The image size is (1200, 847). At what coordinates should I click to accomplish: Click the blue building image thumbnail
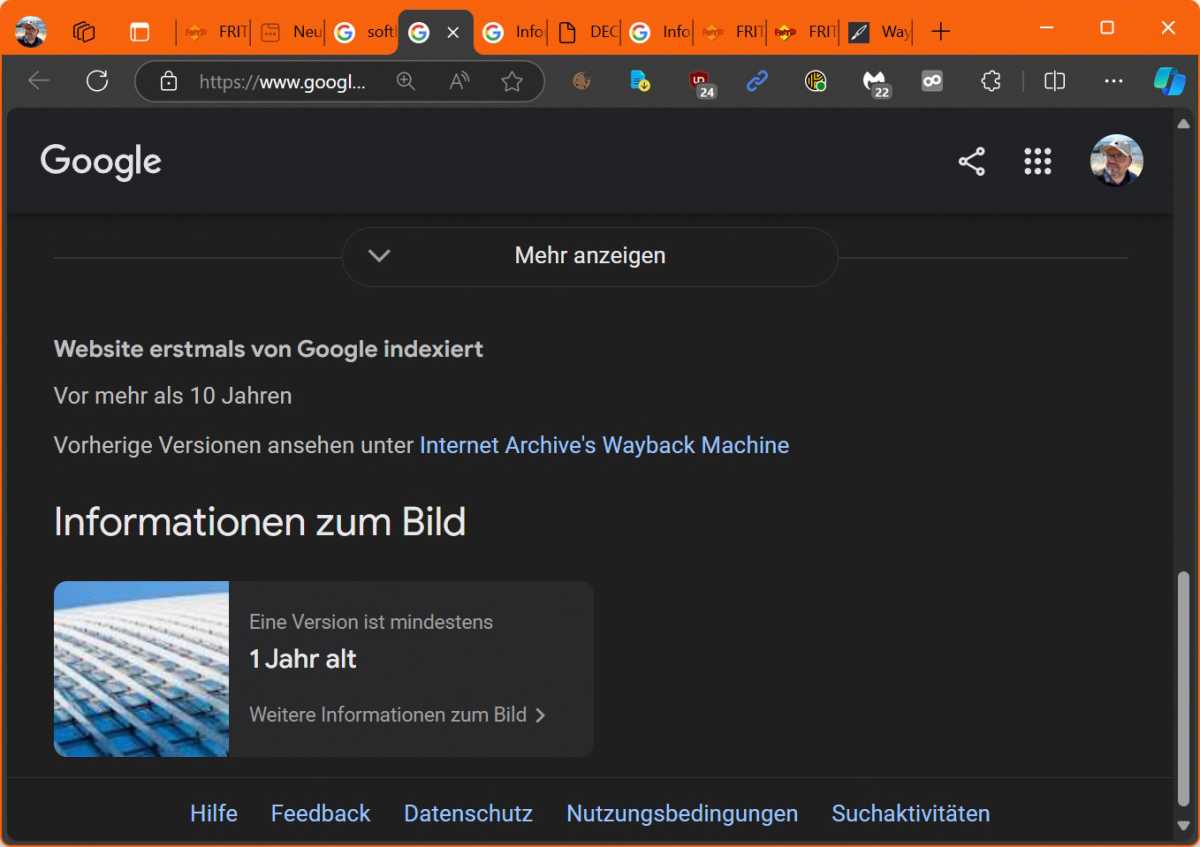coord(141,669)
